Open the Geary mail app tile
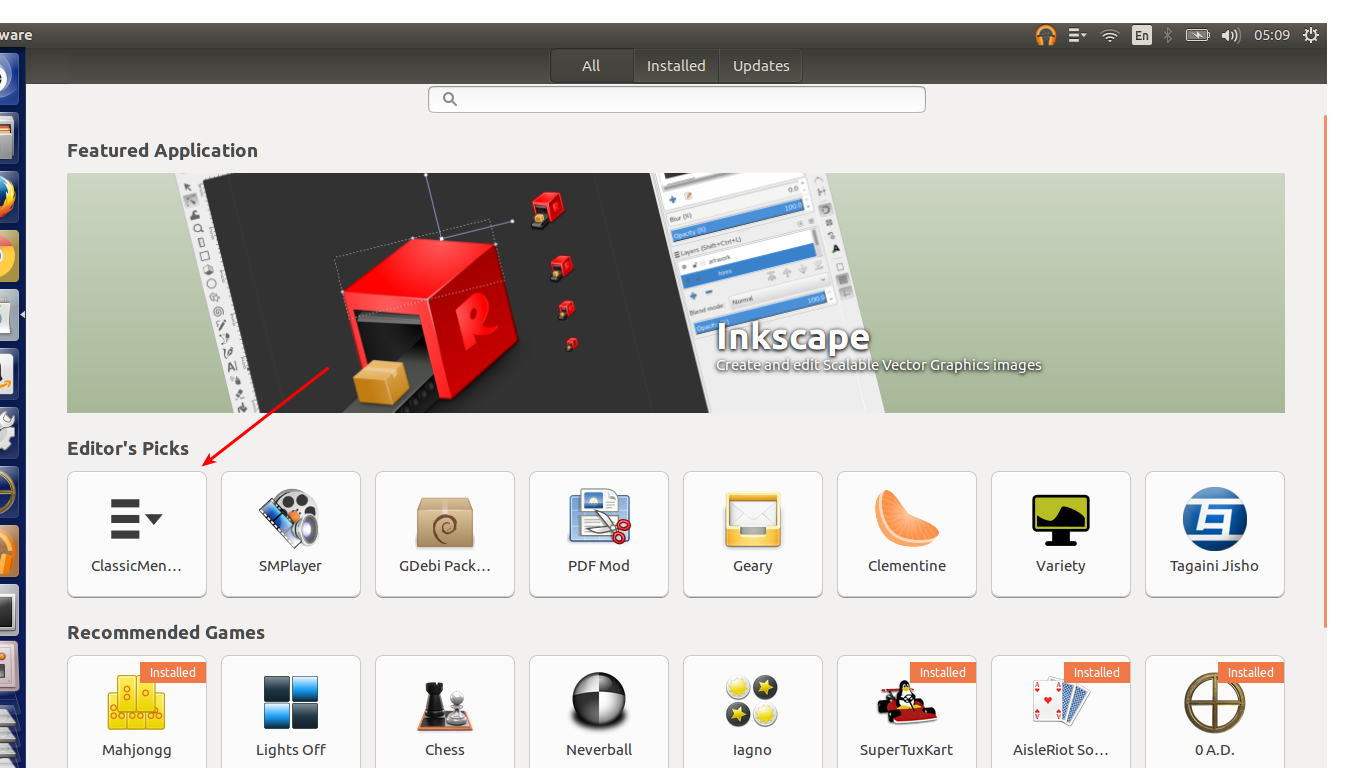This screenshot has height=768, width=1366. pyautogui.click(x=753, y=534)
